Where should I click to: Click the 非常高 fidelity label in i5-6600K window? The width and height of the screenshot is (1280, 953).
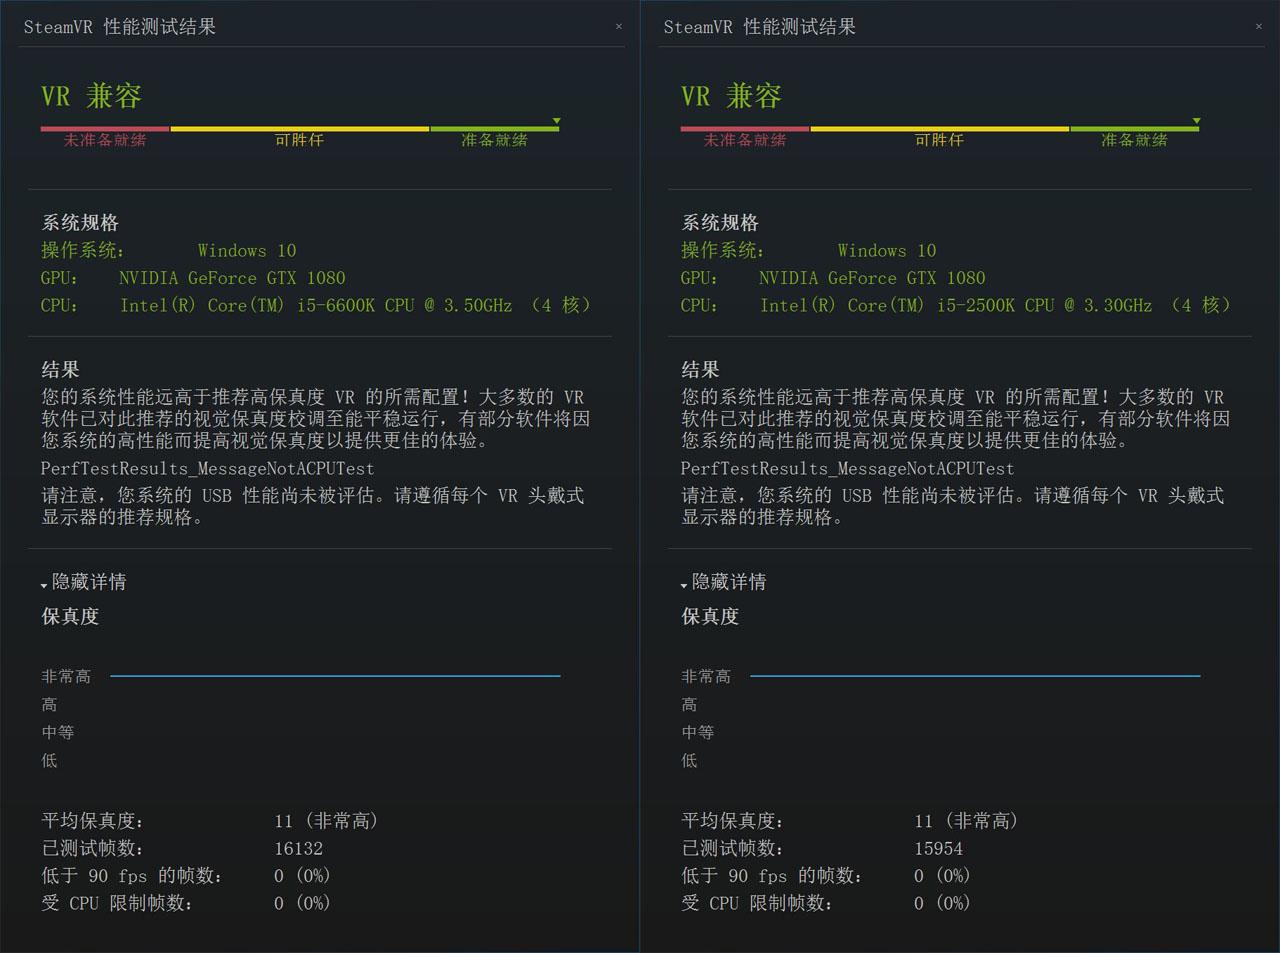pyautogui.click(x=66, y=677)
